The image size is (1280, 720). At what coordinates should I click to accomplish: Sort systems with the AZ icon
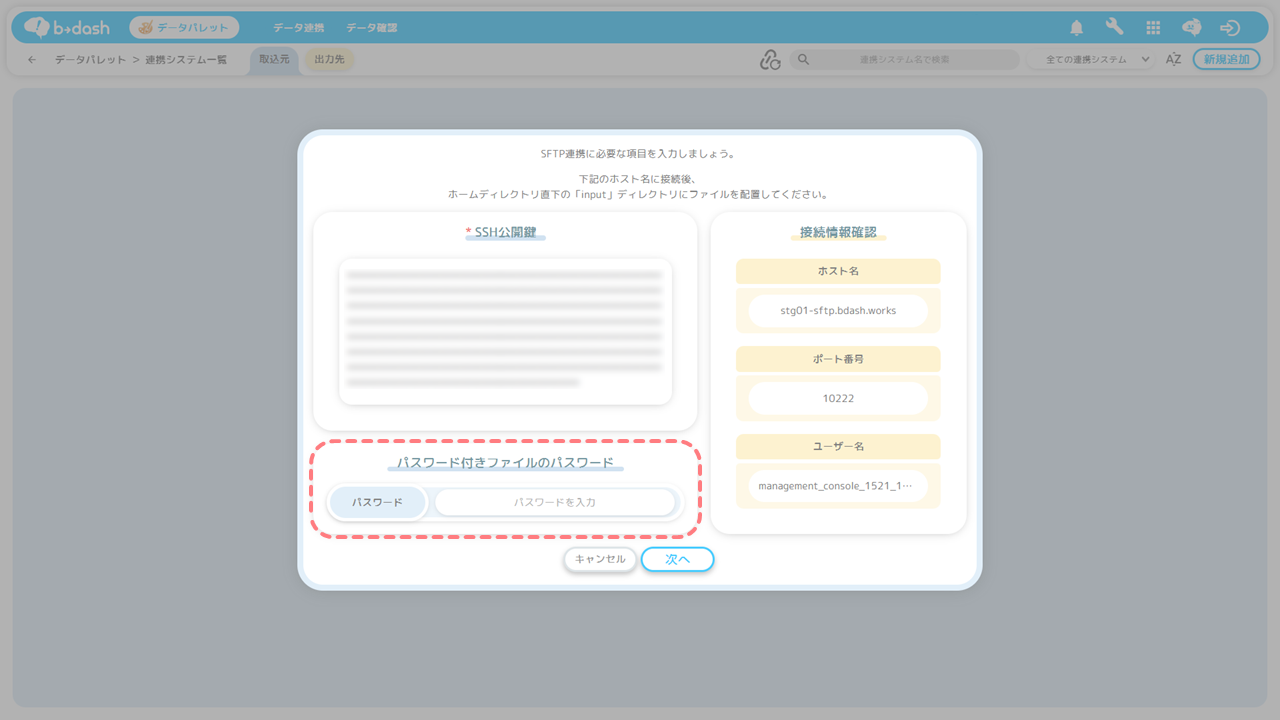pyautogui.click(x=1173, y=60)
